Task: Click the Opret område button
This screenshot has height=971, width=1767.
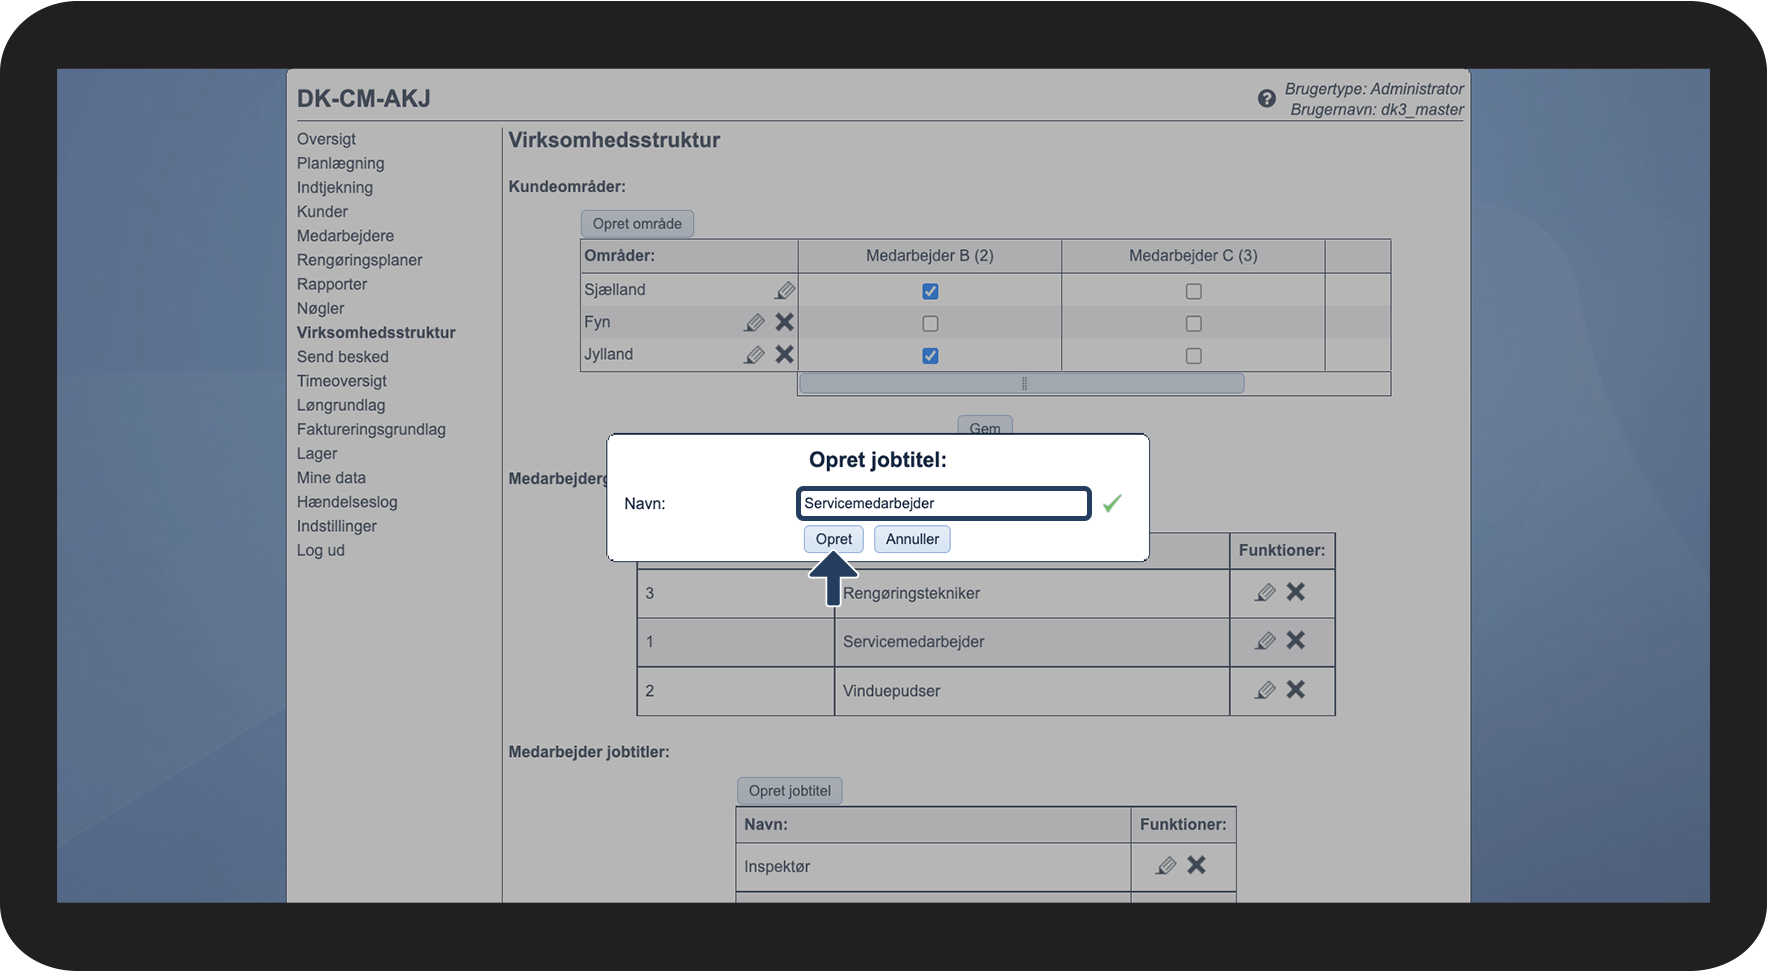Action: 637,224
